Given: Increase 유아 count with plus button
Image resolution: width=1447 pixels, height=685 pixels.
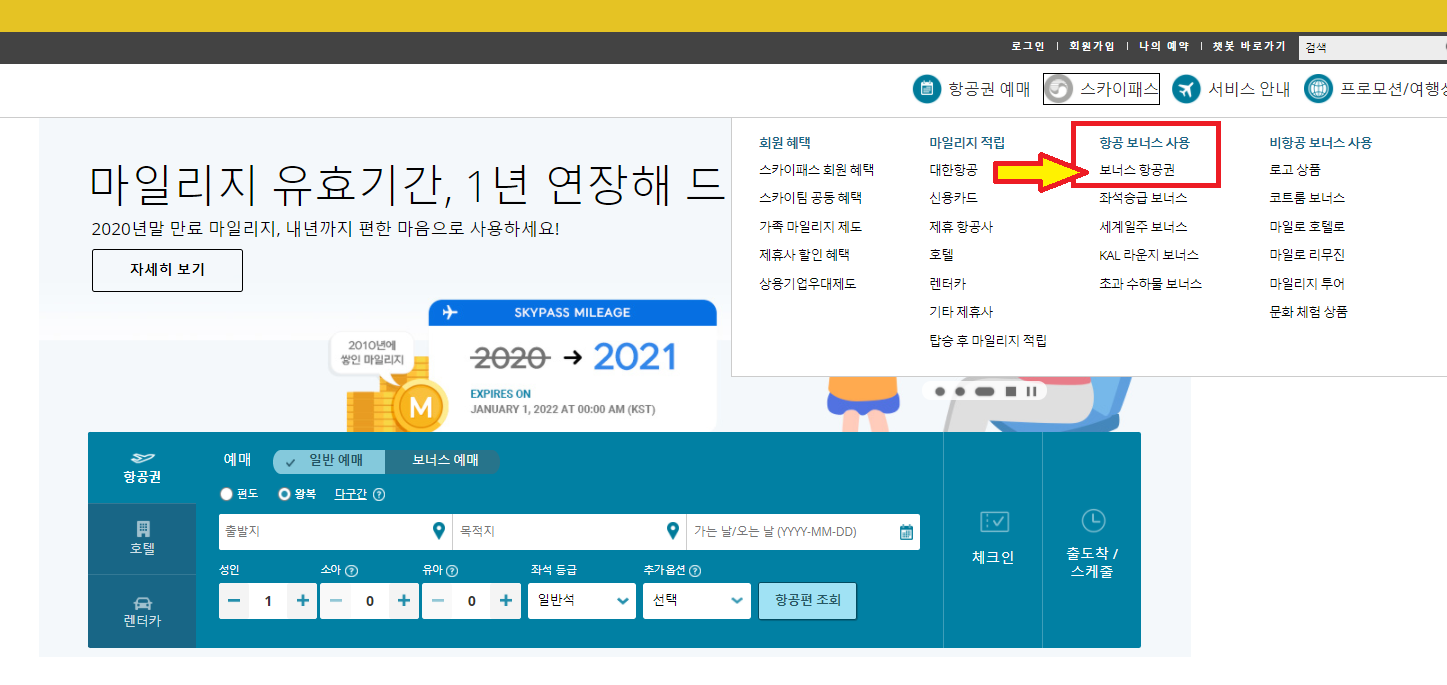Looking at the screenshot, I should pyautogui.click(x=506, y=601).
